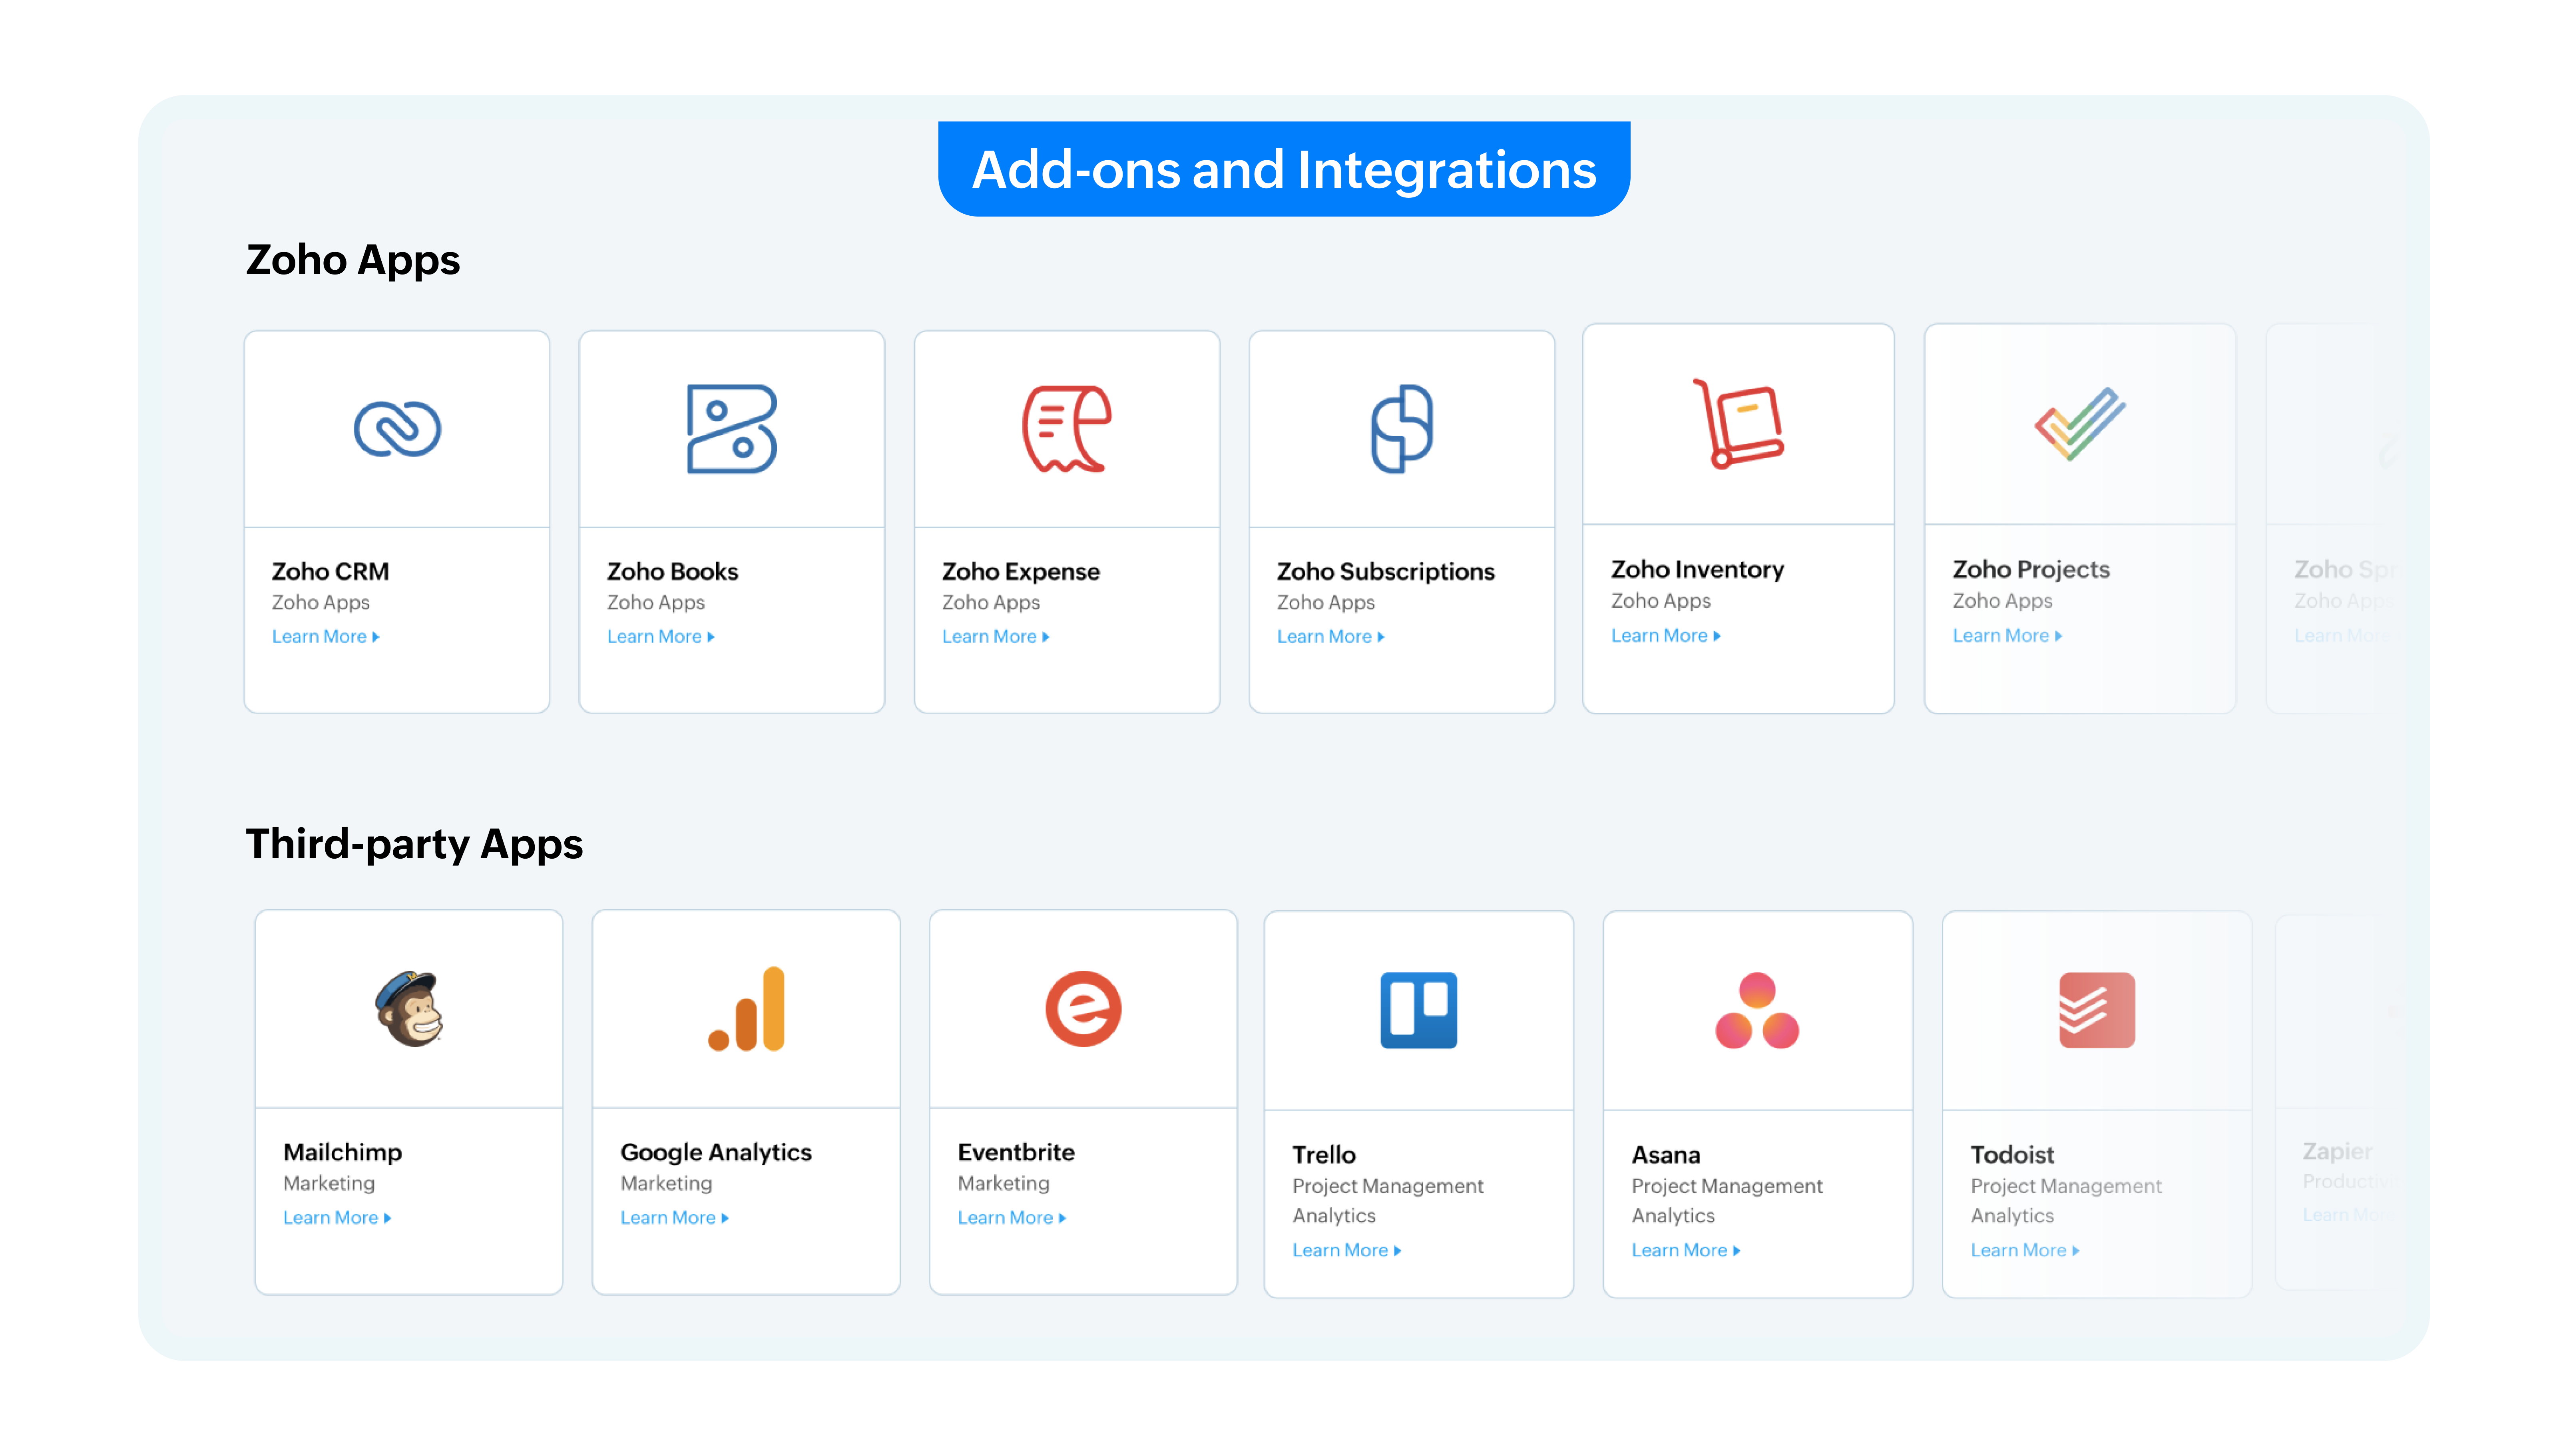Click the Google Analytics bar-chart logo
Viewport: 2569px width, 1456px height.
(746, 1008)
